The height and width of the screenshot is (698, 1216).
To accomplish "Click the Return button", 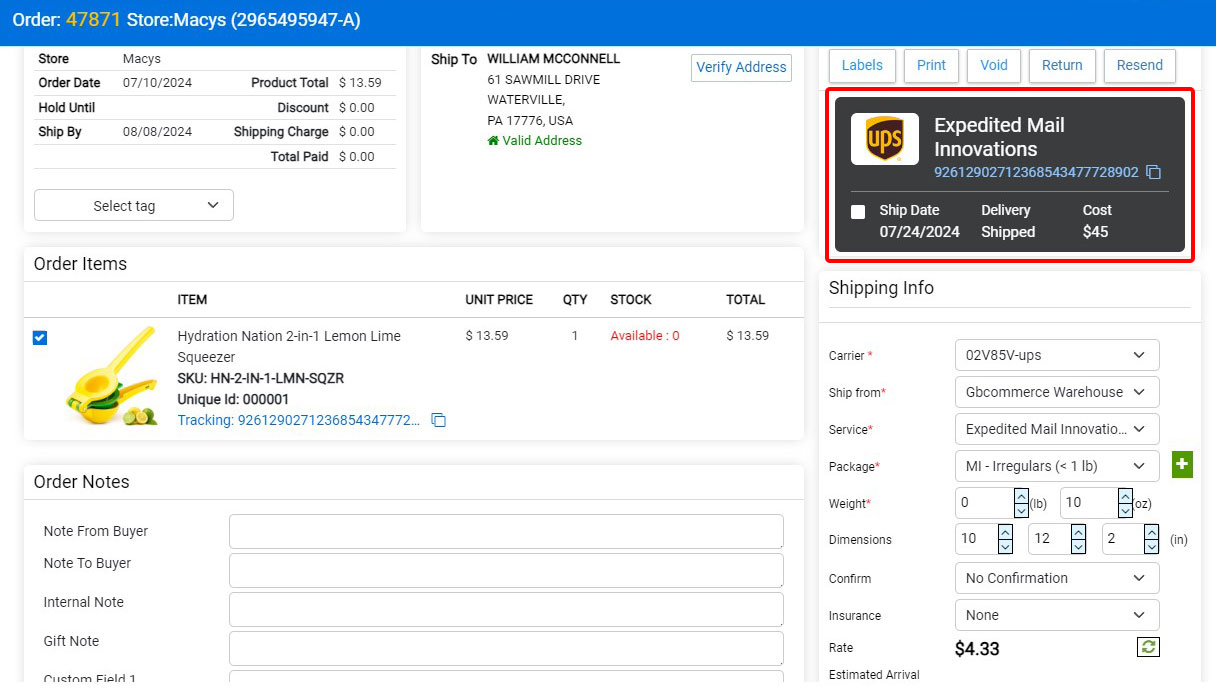I will [x=1062, y=65].
